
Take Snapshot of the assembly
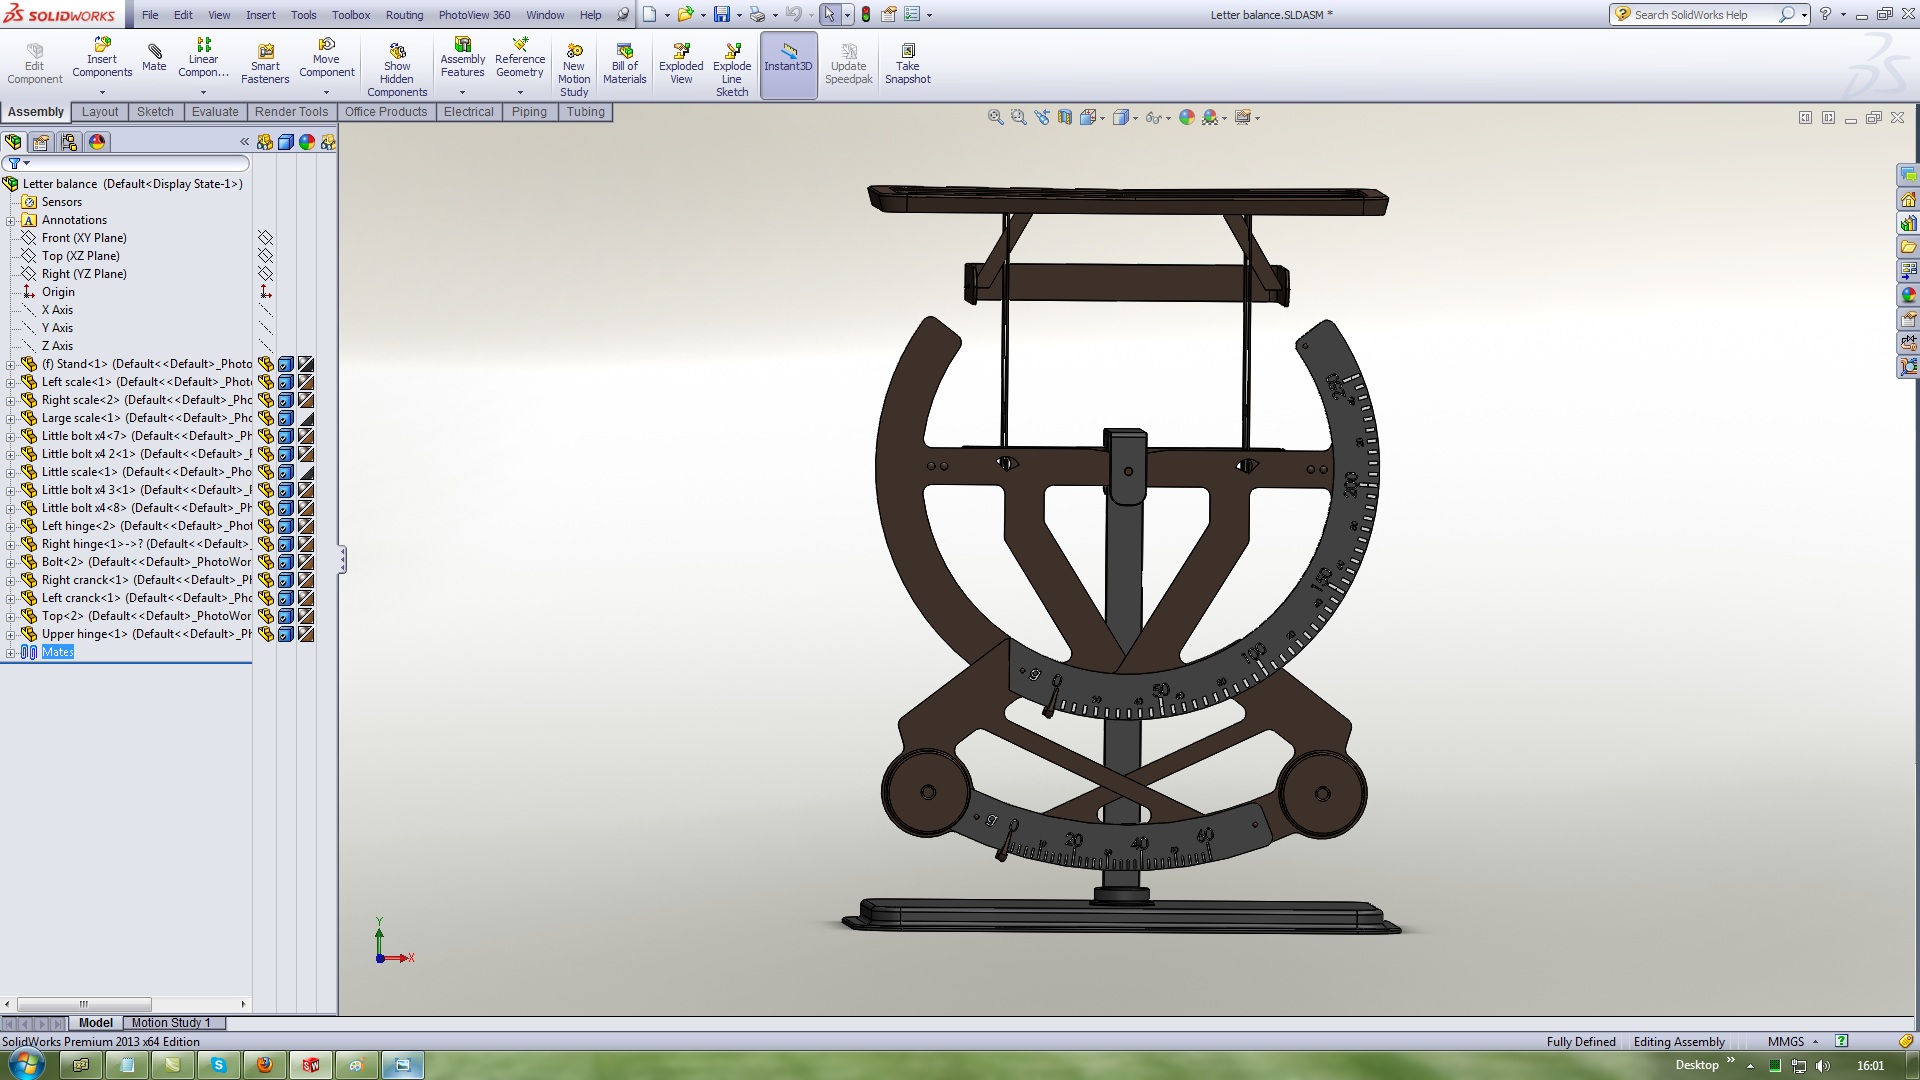(x=907, y=64)
